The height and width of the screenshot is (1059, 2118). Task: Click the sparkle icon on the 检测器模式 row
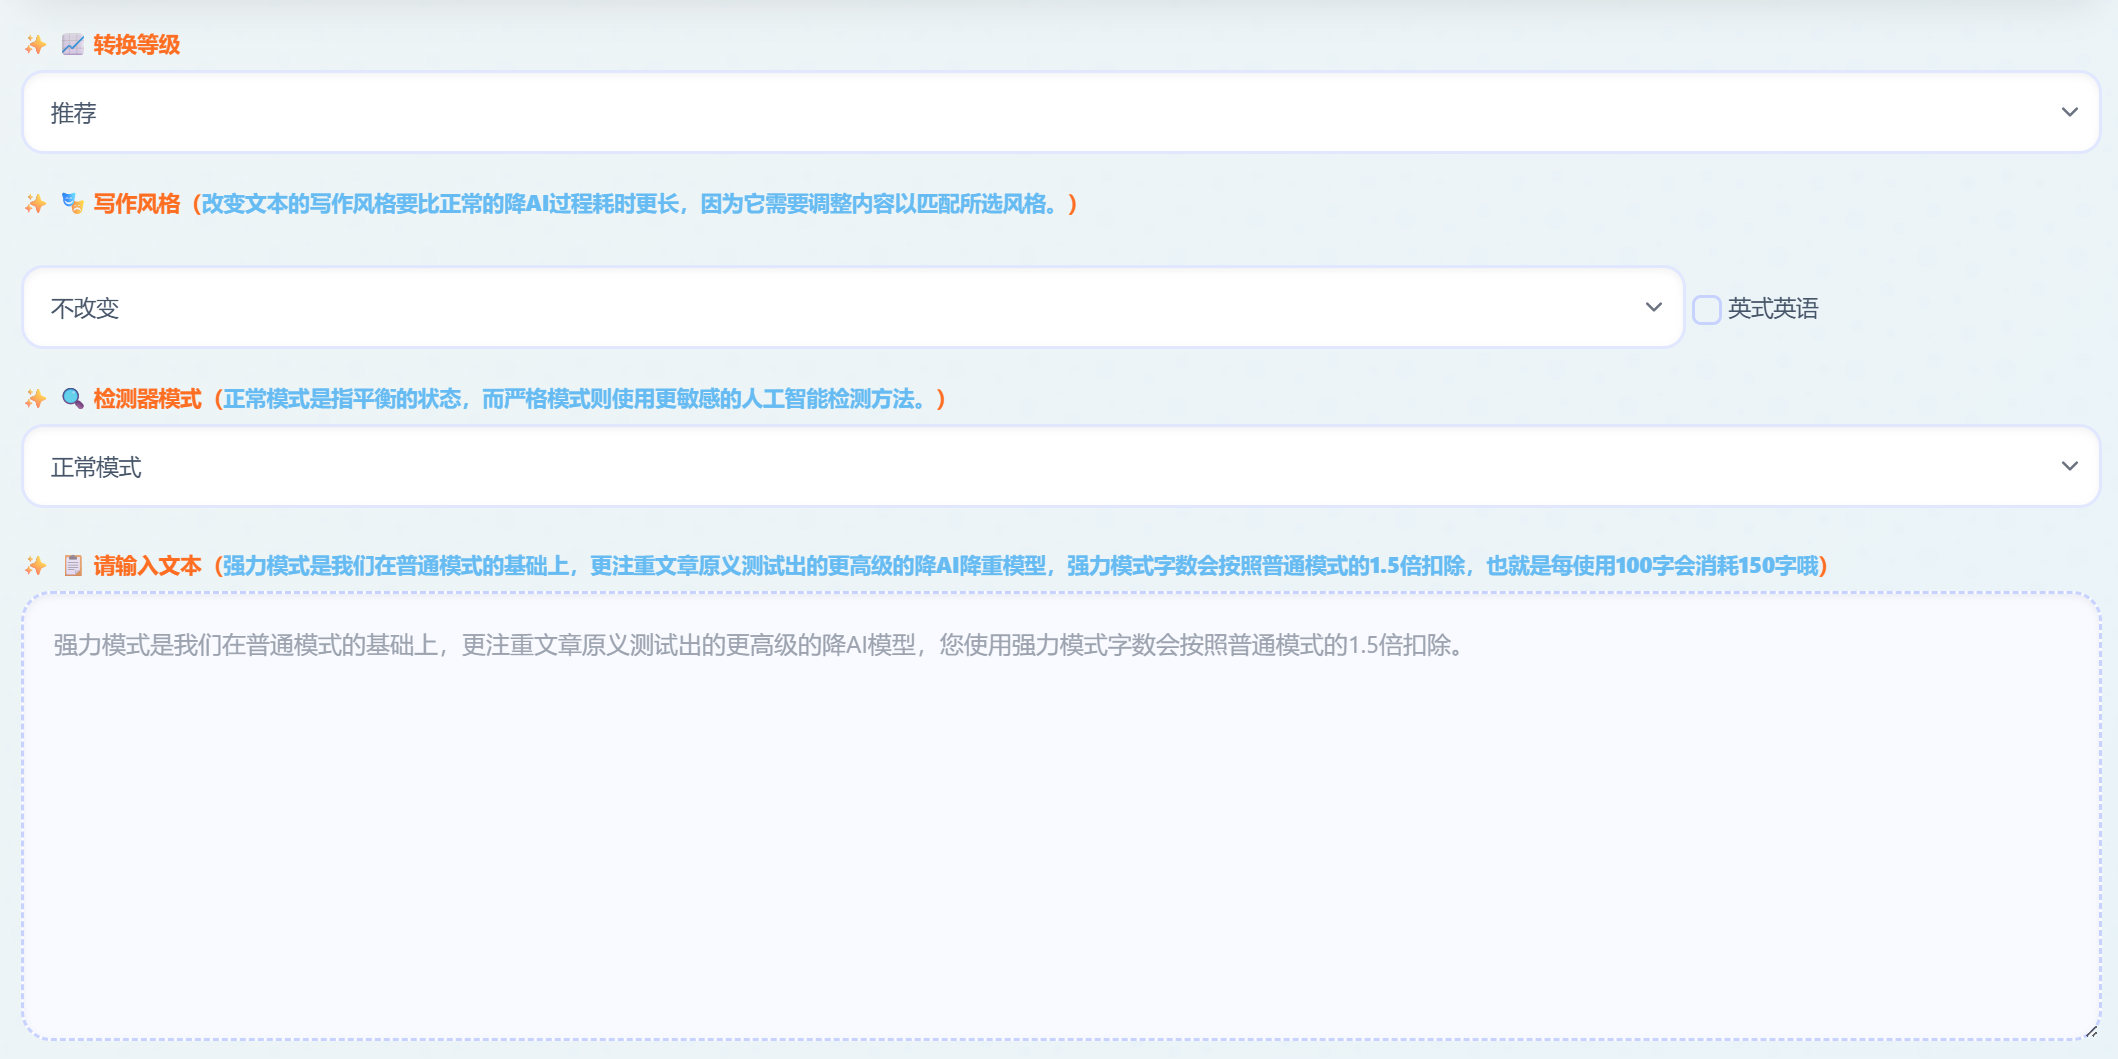click(x=36, y=399)
